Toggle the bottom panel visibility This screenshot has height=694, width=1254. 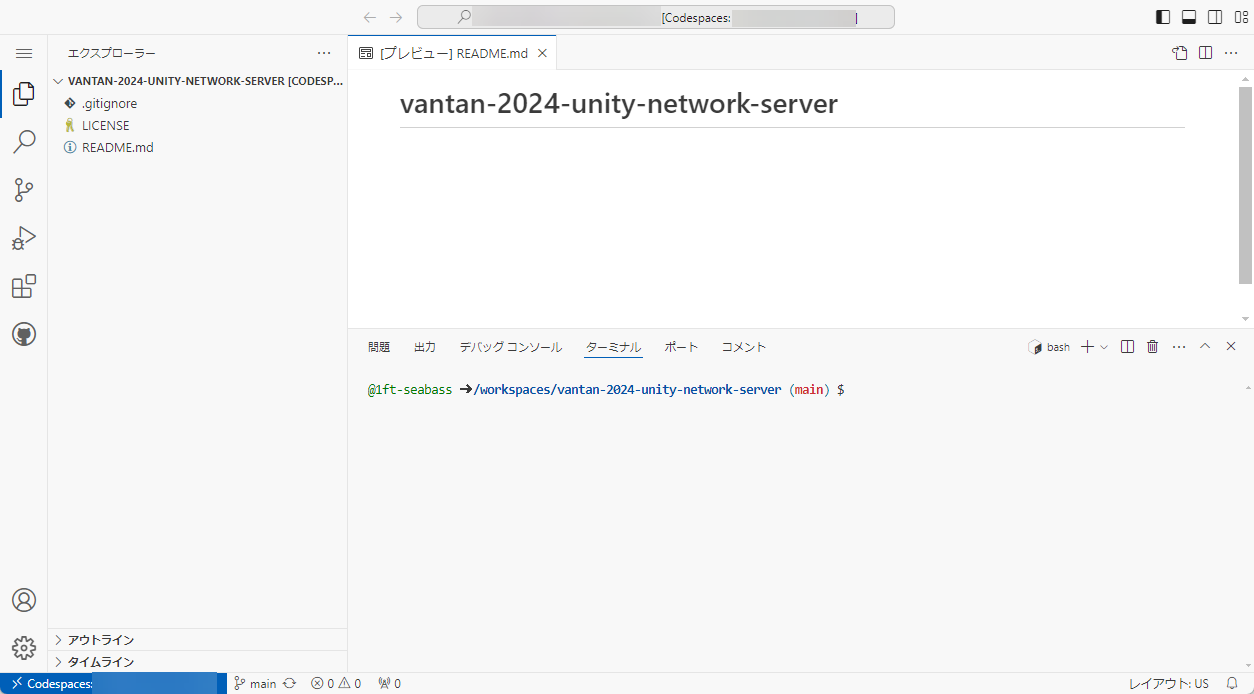coord(1189,17)
